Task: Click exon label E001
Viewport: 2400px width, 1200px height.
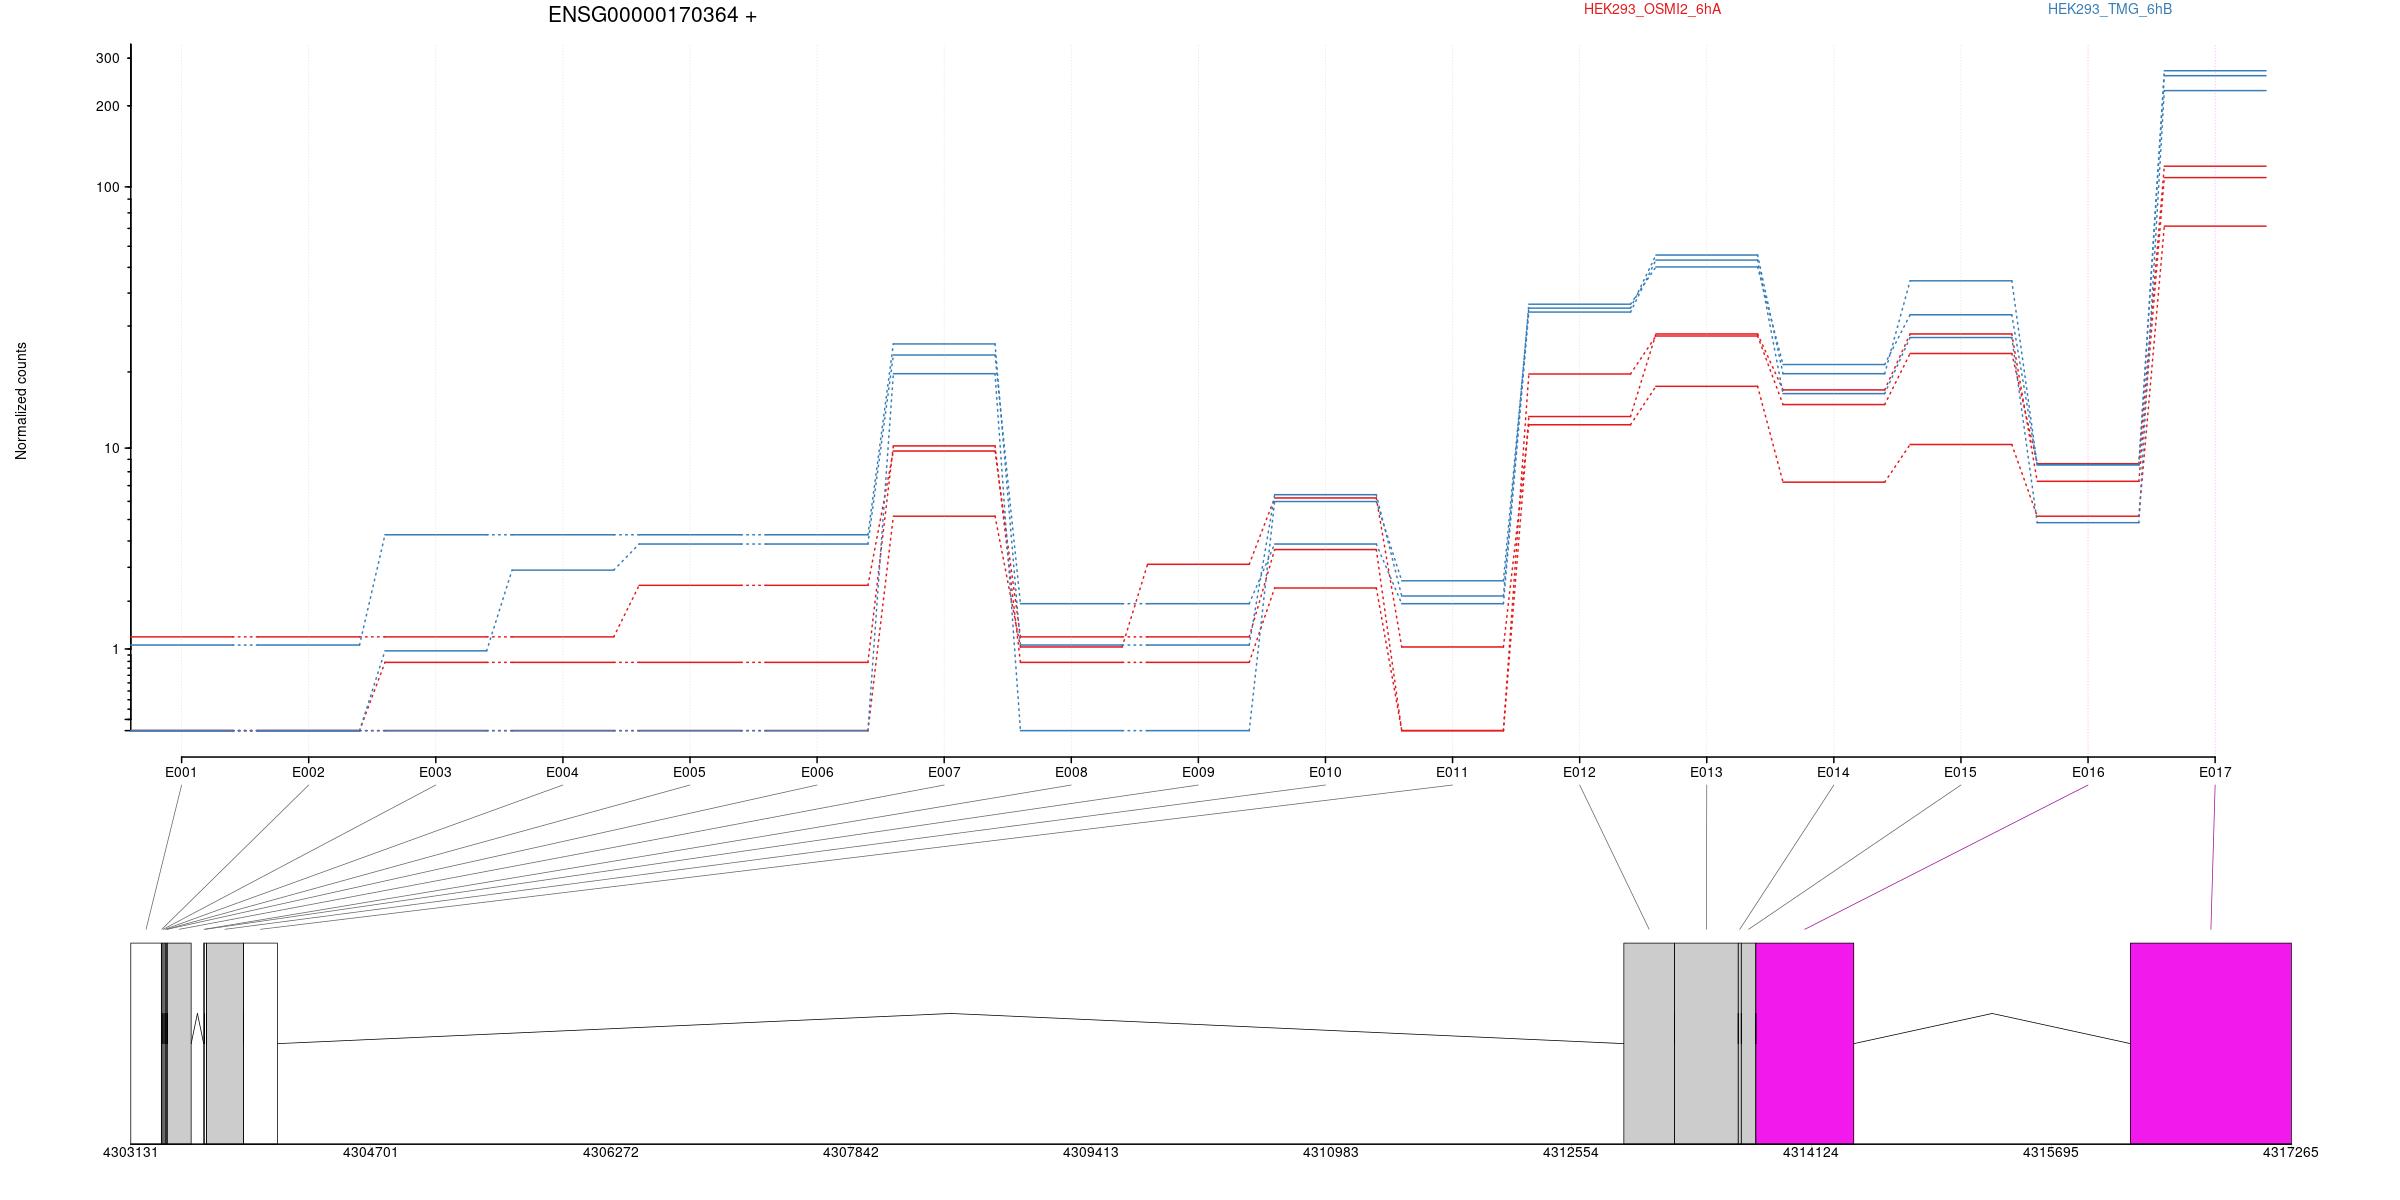Action: click(x=181, y=772)
